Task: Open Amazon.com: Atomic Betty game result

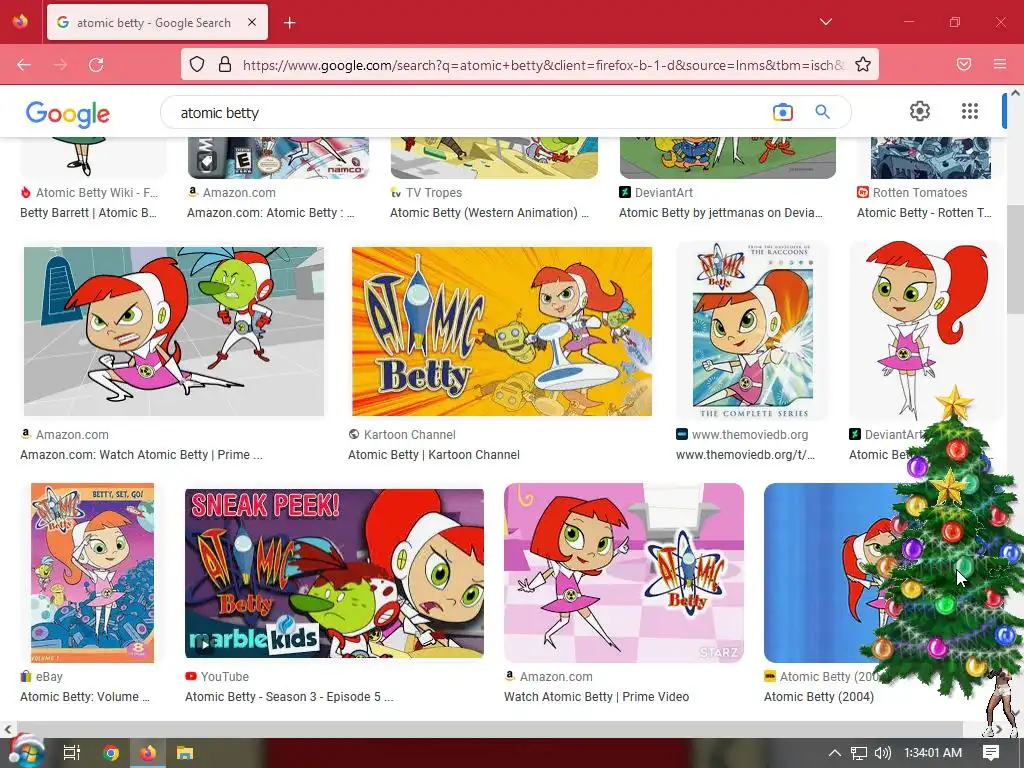Action: (270, 212)
